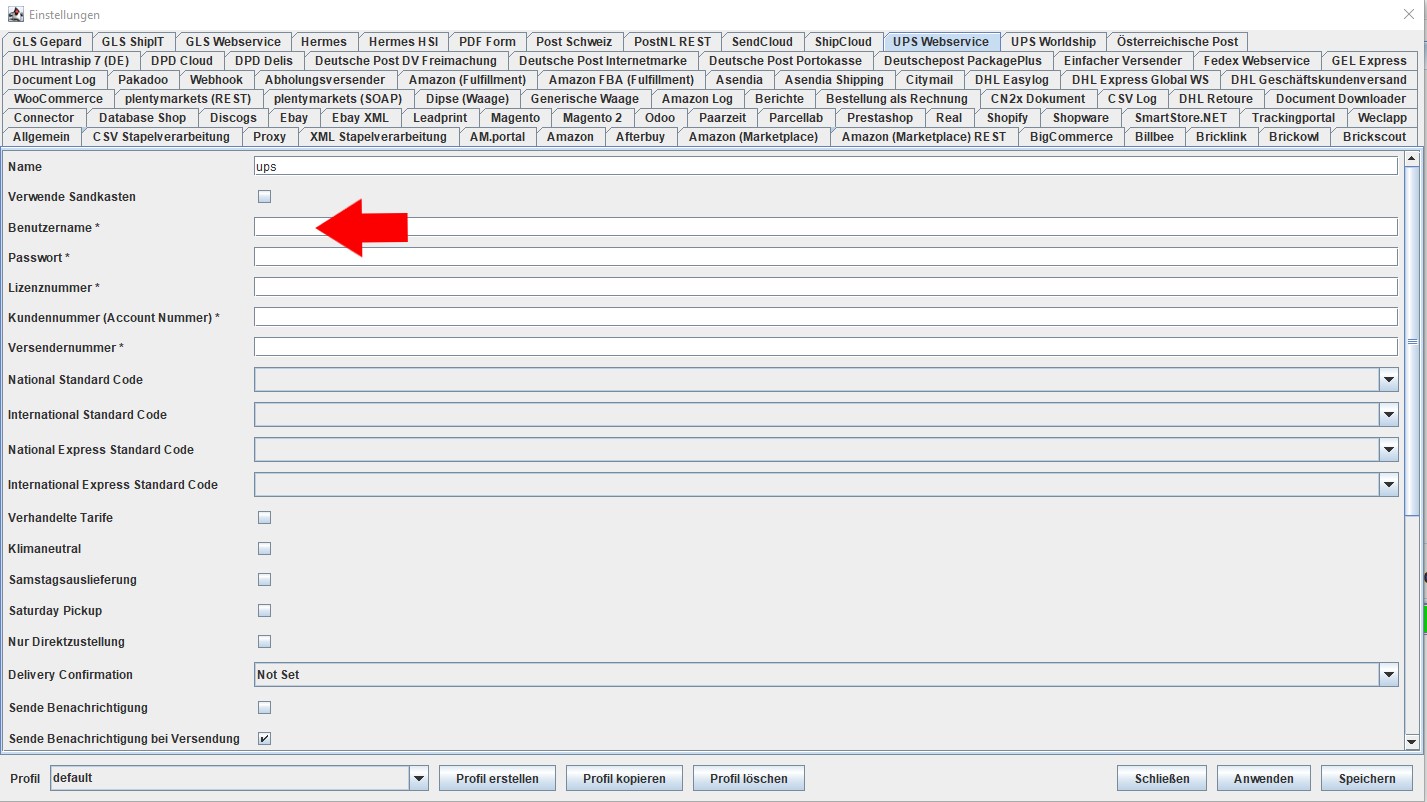Switch to the Deutschepost PackagePlus tab
The image size is (1427, 802).
pos(963,61)
